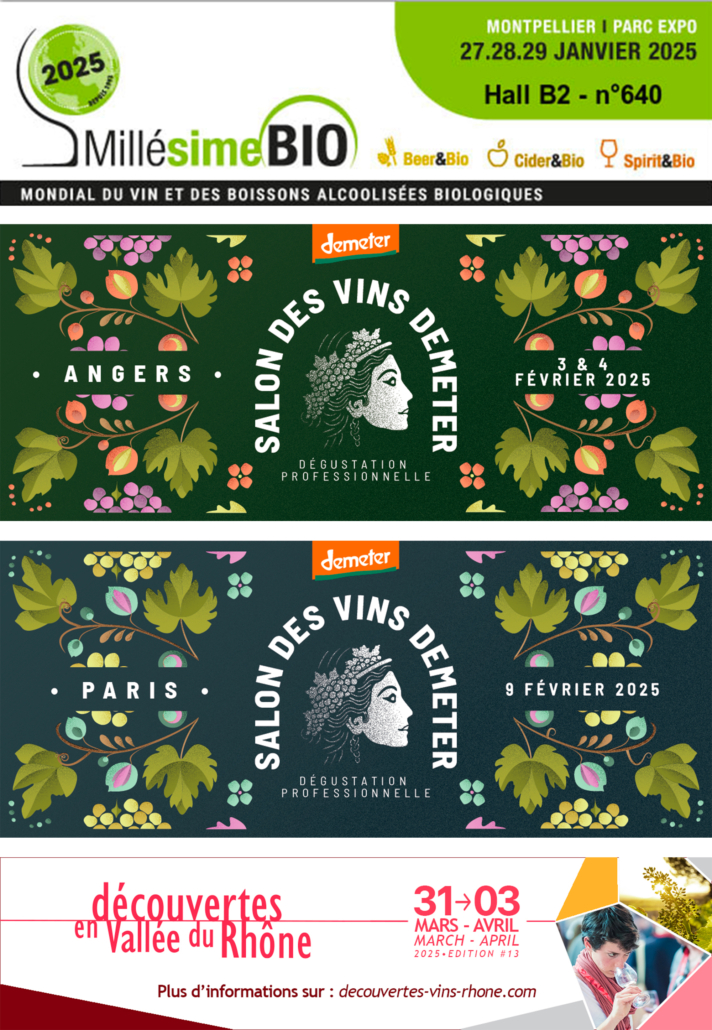Click the Cider&Bio apple icon
712x1030 pixels.
click(498, 153)
